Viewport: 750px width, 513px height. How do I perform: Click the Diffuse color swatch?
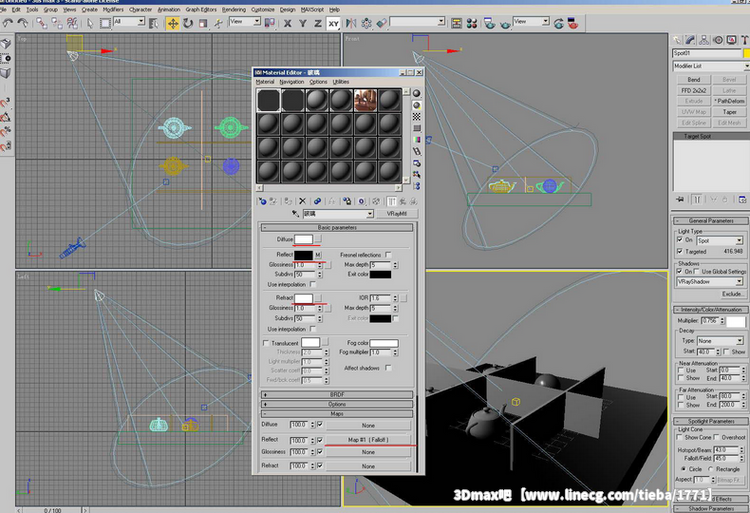tap(303, 239)
